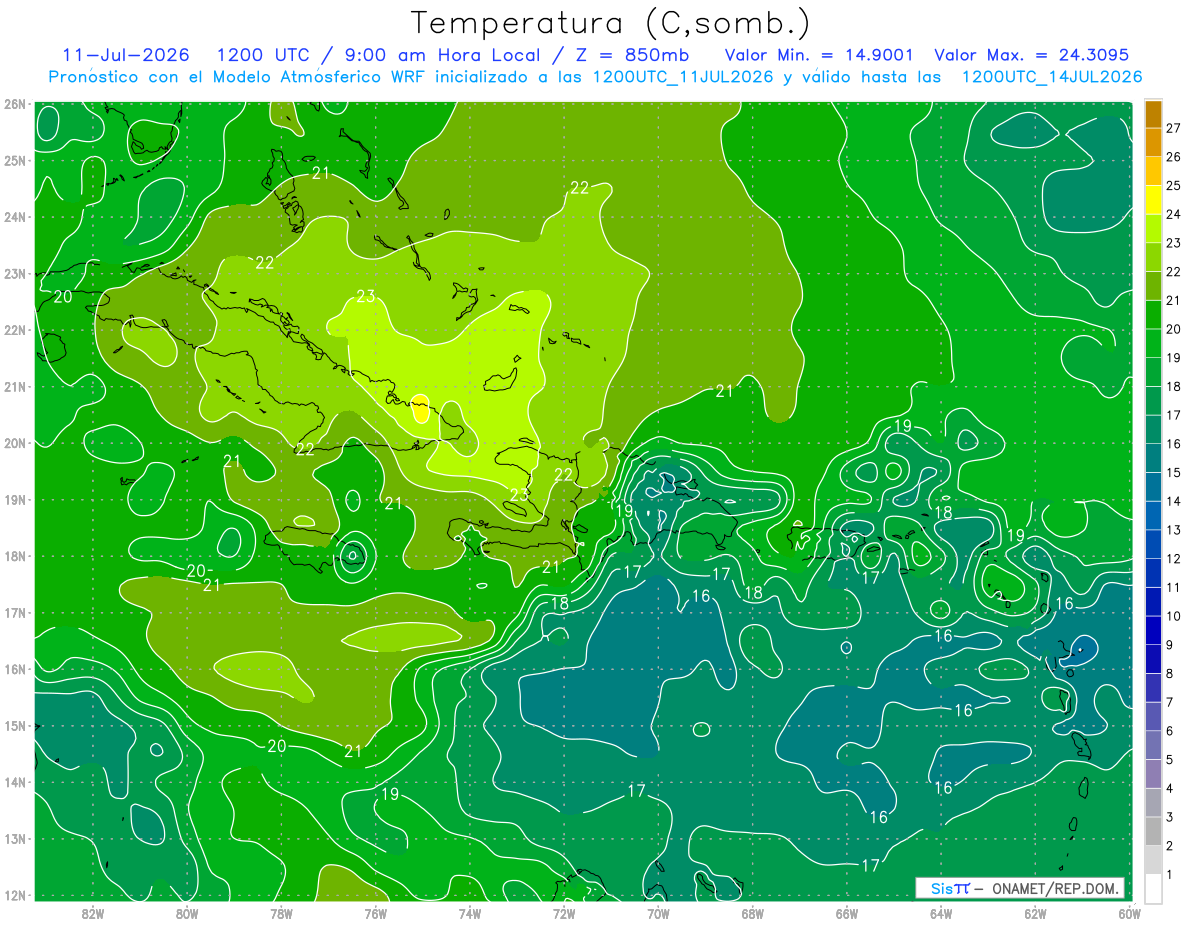Click the "Valor Min. = 14.9001" readout

pos(818,55)
